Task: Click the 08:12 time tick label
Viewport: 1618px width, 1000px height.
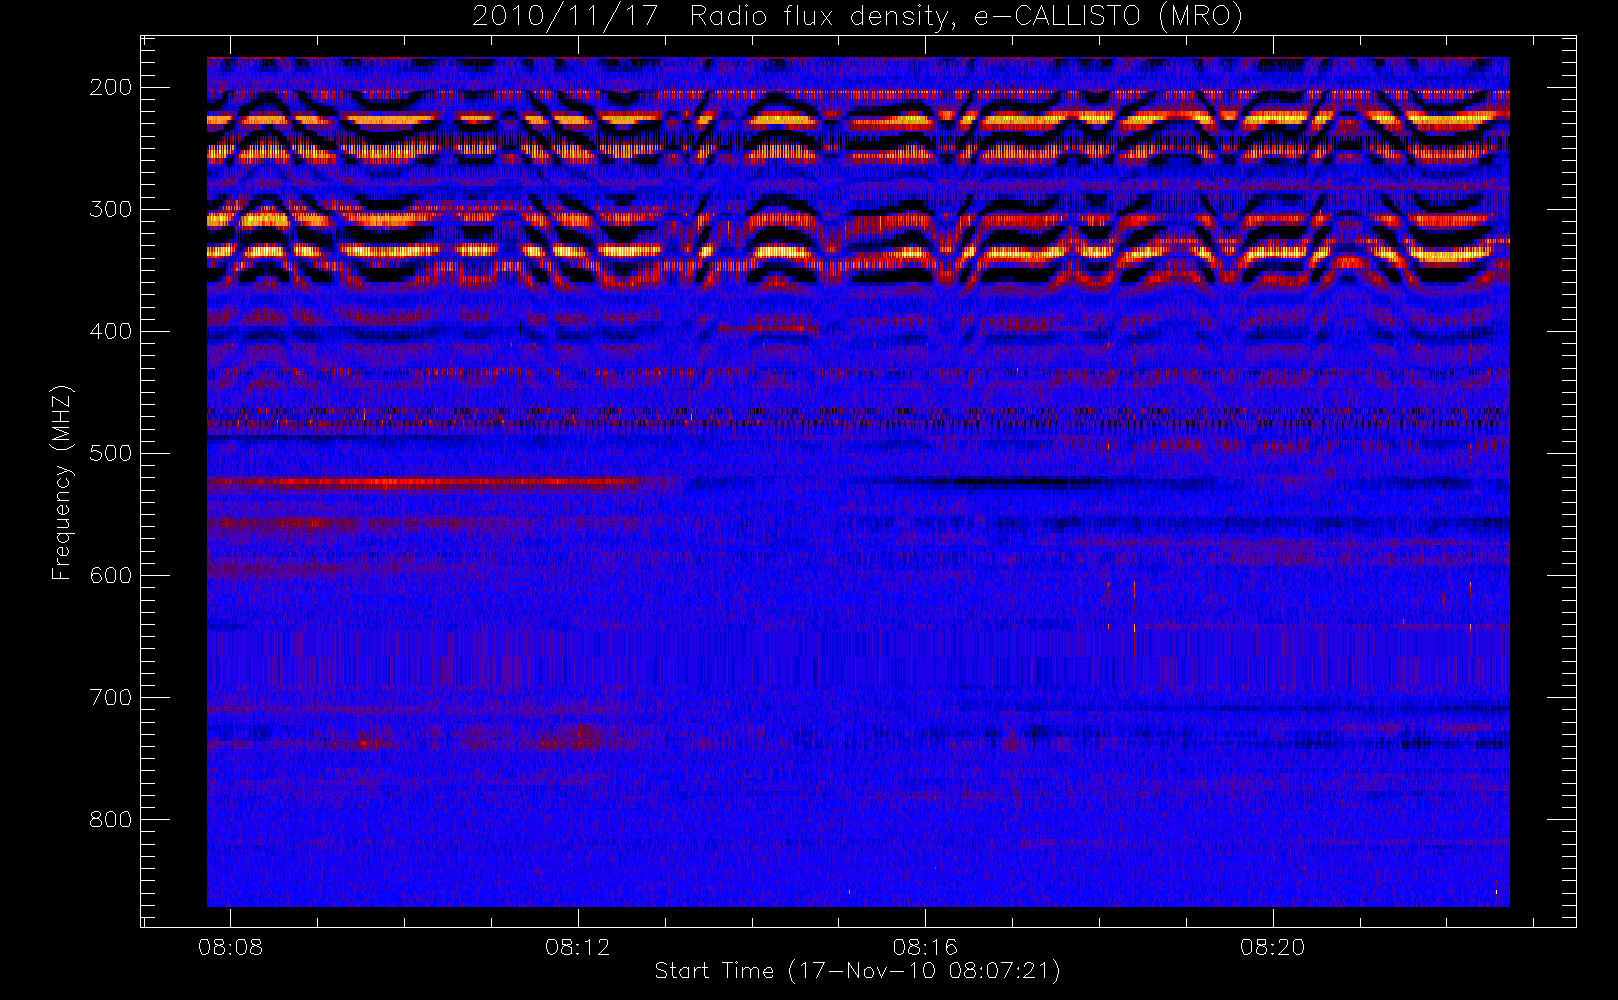Action: [577, 947]
